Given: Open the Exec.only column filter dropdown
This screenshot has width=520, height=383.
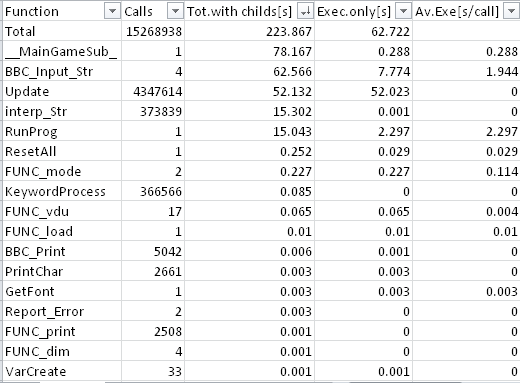Looking at the screenshot, I should click(x=403, y=11).
